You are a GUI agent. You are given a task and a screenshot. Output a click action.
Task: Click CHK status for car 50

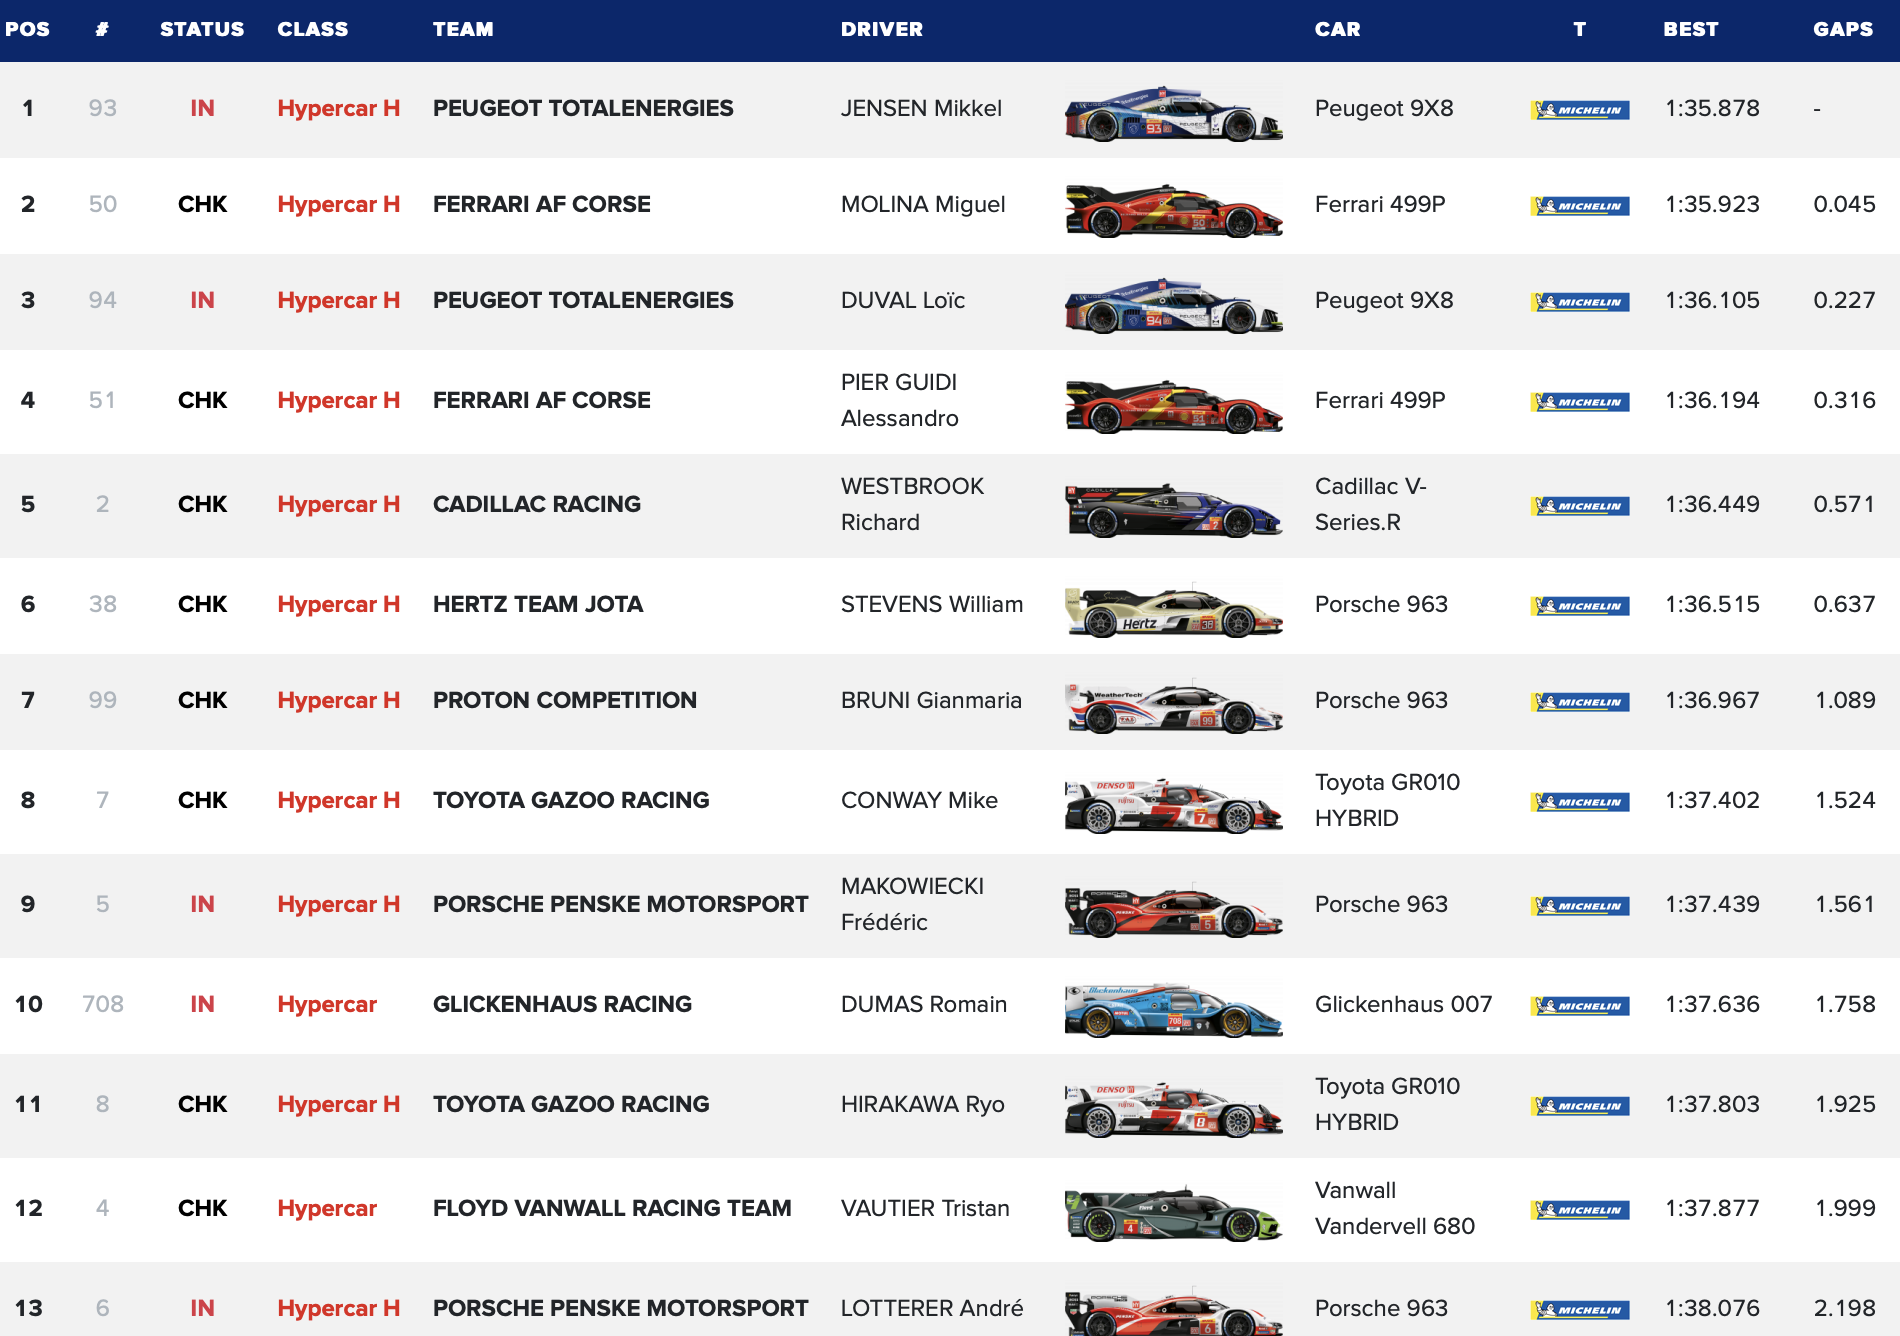pos(202,204)
